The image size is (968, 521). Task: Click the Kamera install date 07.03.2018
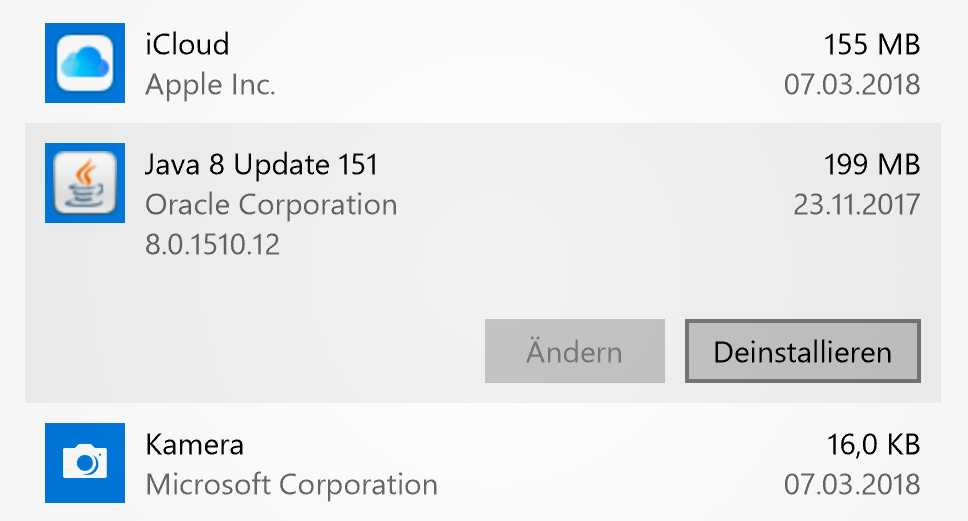[x=851, y=485]
